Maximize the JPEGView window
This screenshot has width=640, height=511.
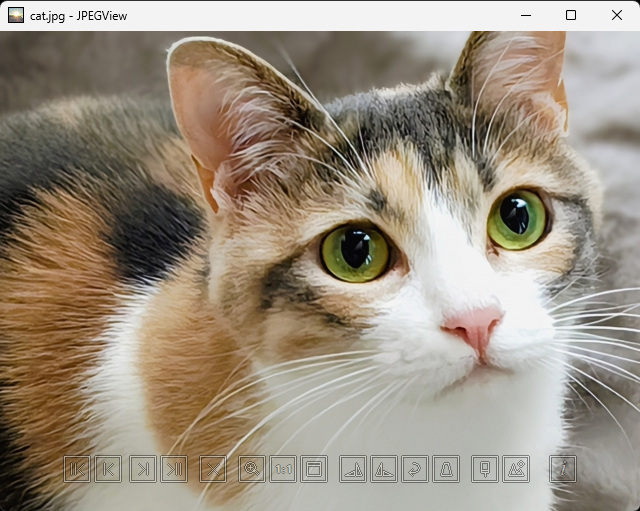571,15
